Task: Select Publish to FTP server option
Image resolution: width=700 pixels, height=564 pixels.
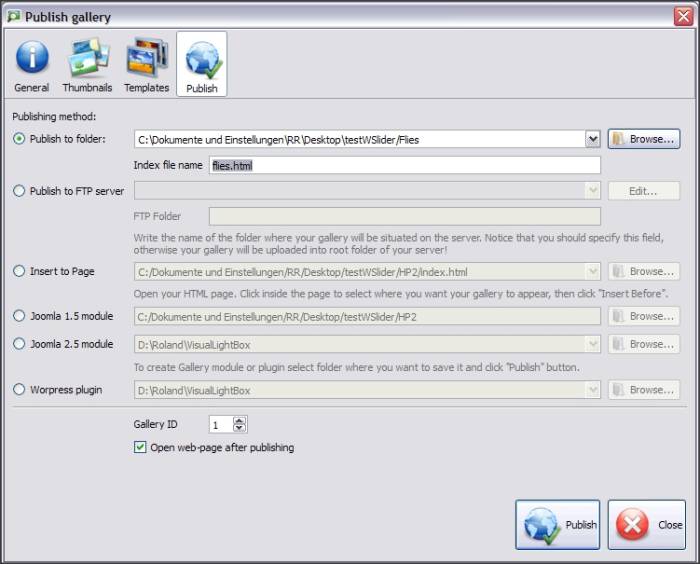Action: tap(19, 191)
